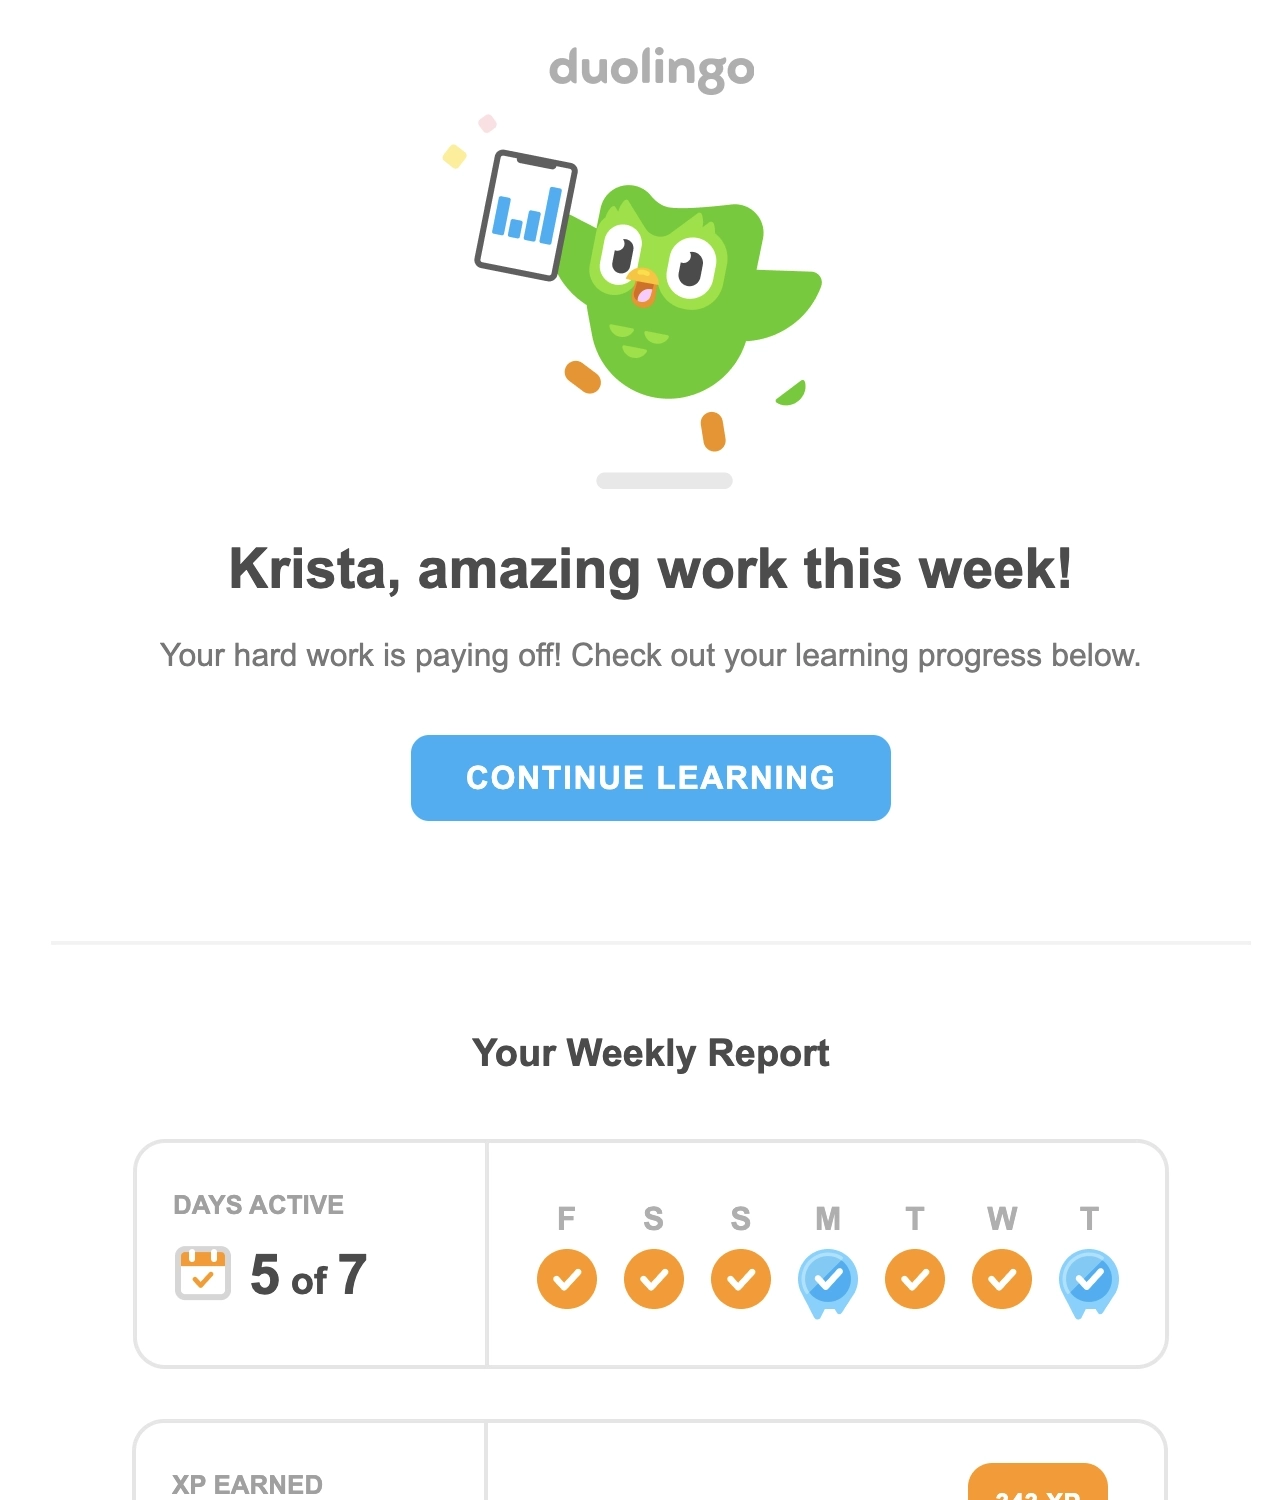Screen dimensions: 1288x1500
Task: Click the Tuesday checkmark under the T label
Action: click(x=915, y=1278)
